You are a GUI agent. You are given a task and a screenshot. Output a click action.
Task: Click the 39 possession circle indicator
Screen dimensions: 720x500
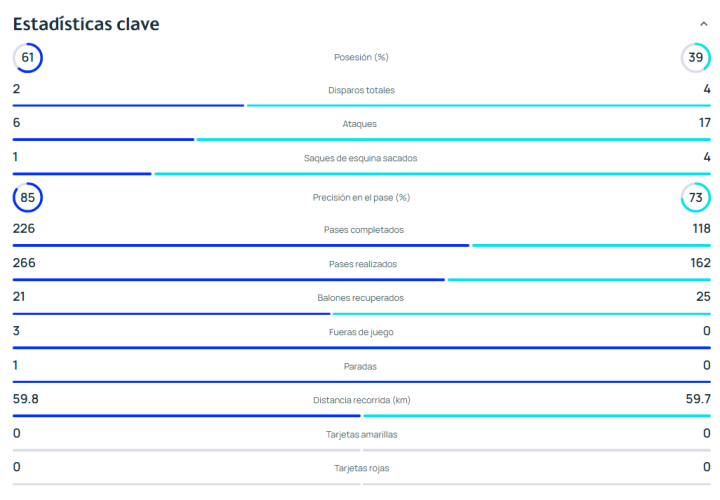click(695, 58)
